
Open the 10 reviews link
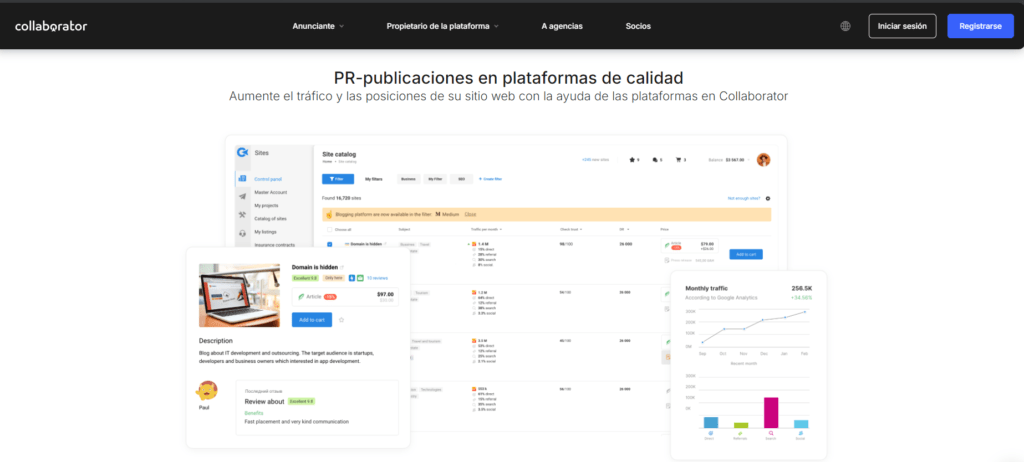377,278
